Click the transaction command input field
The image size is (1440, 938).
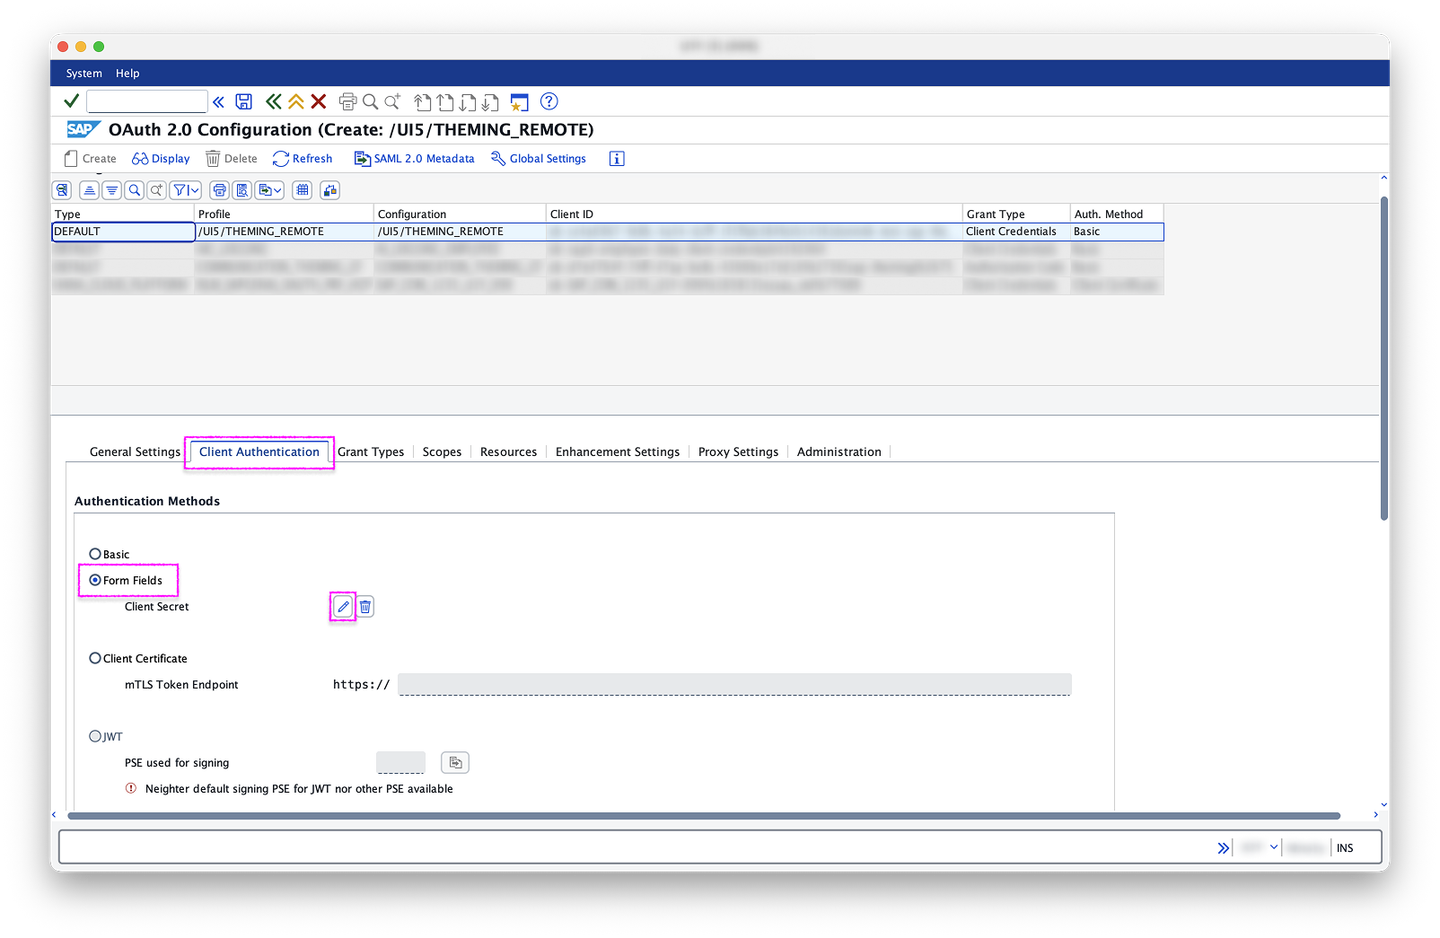pyautogui.click(x=147, y=101)
